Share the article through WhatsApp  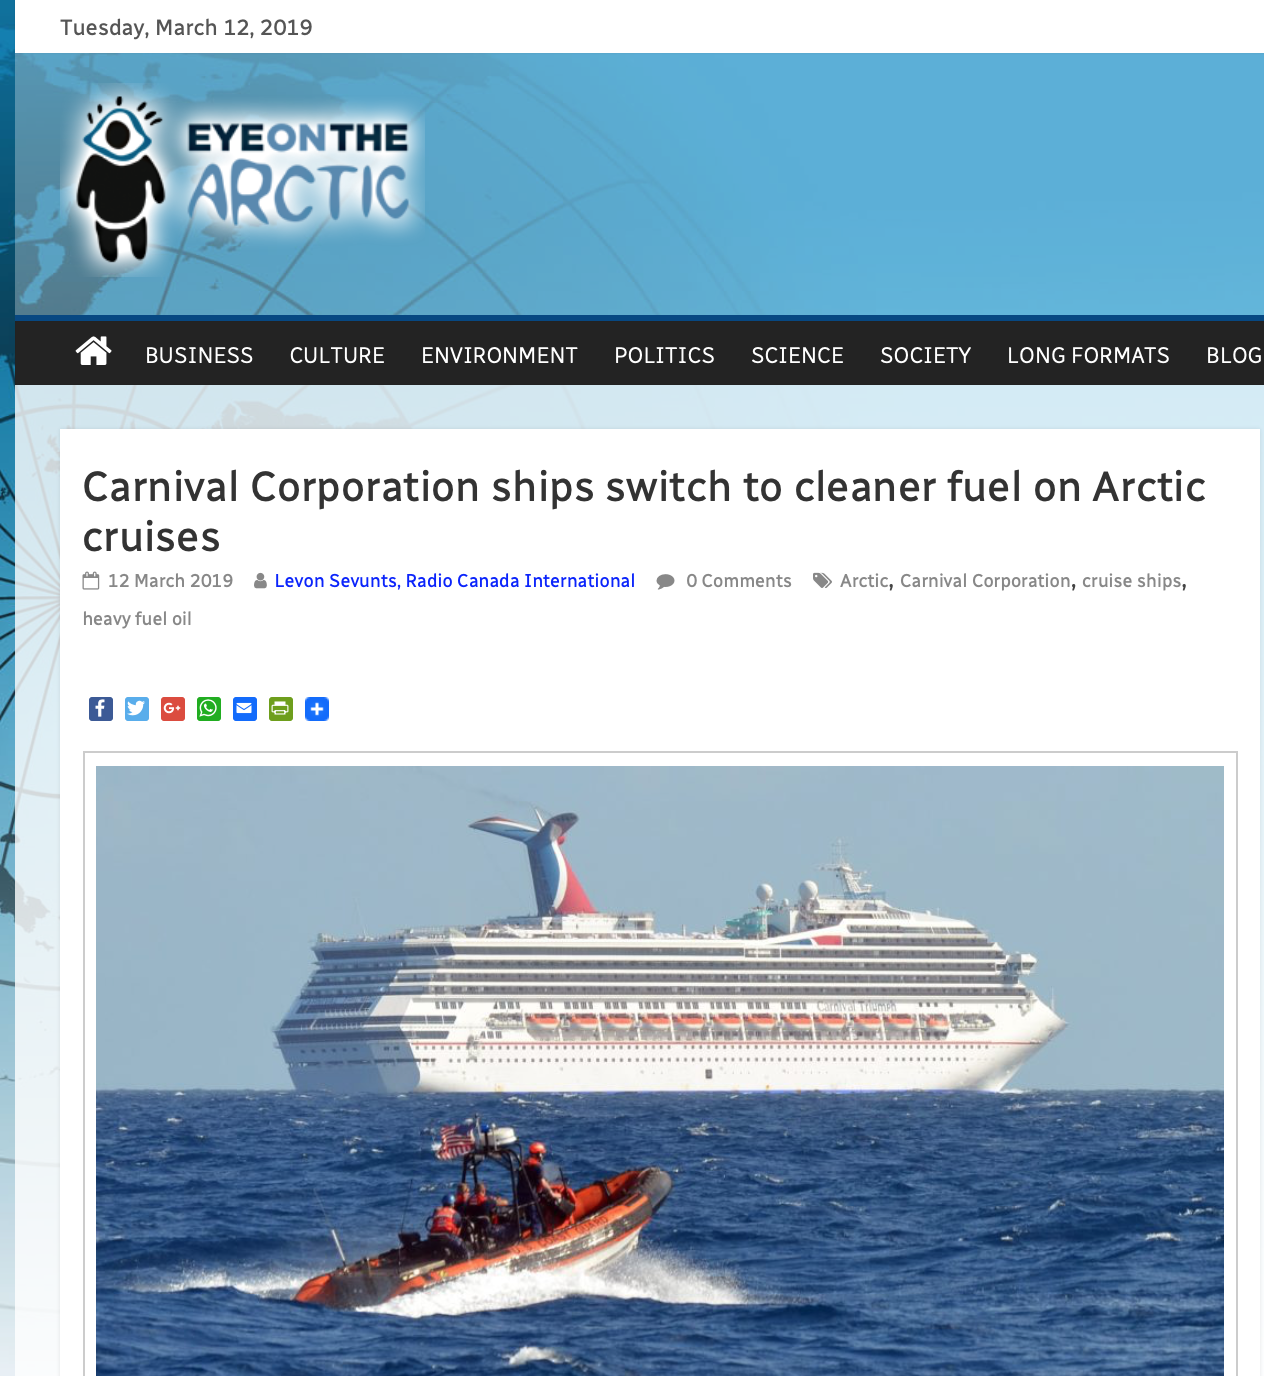coord(209,709)
